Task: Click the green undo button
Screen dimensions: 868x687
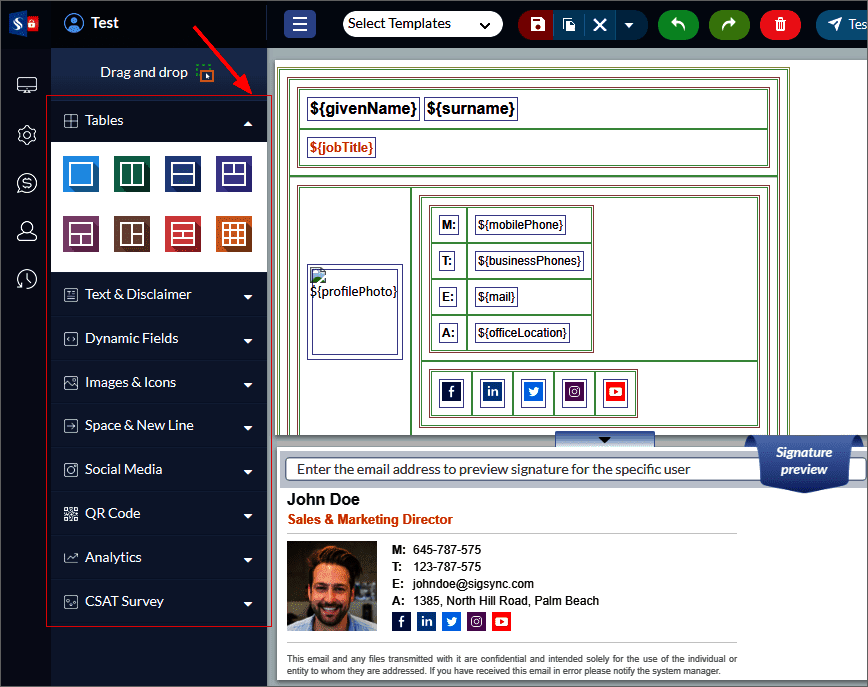Action: point(678,25)
